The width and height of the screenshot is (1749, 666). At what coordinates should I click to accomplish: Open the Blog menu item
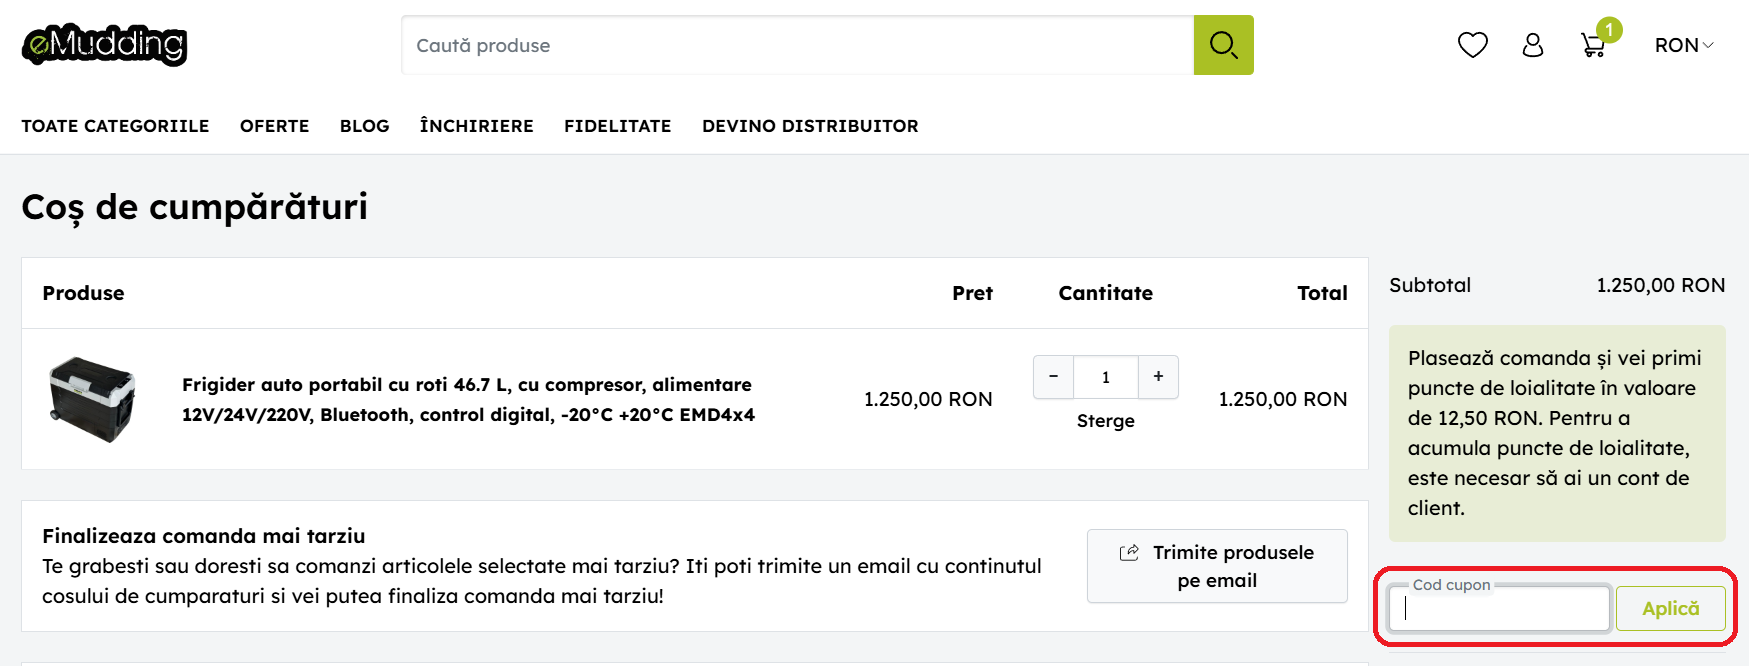coord(364,126)
